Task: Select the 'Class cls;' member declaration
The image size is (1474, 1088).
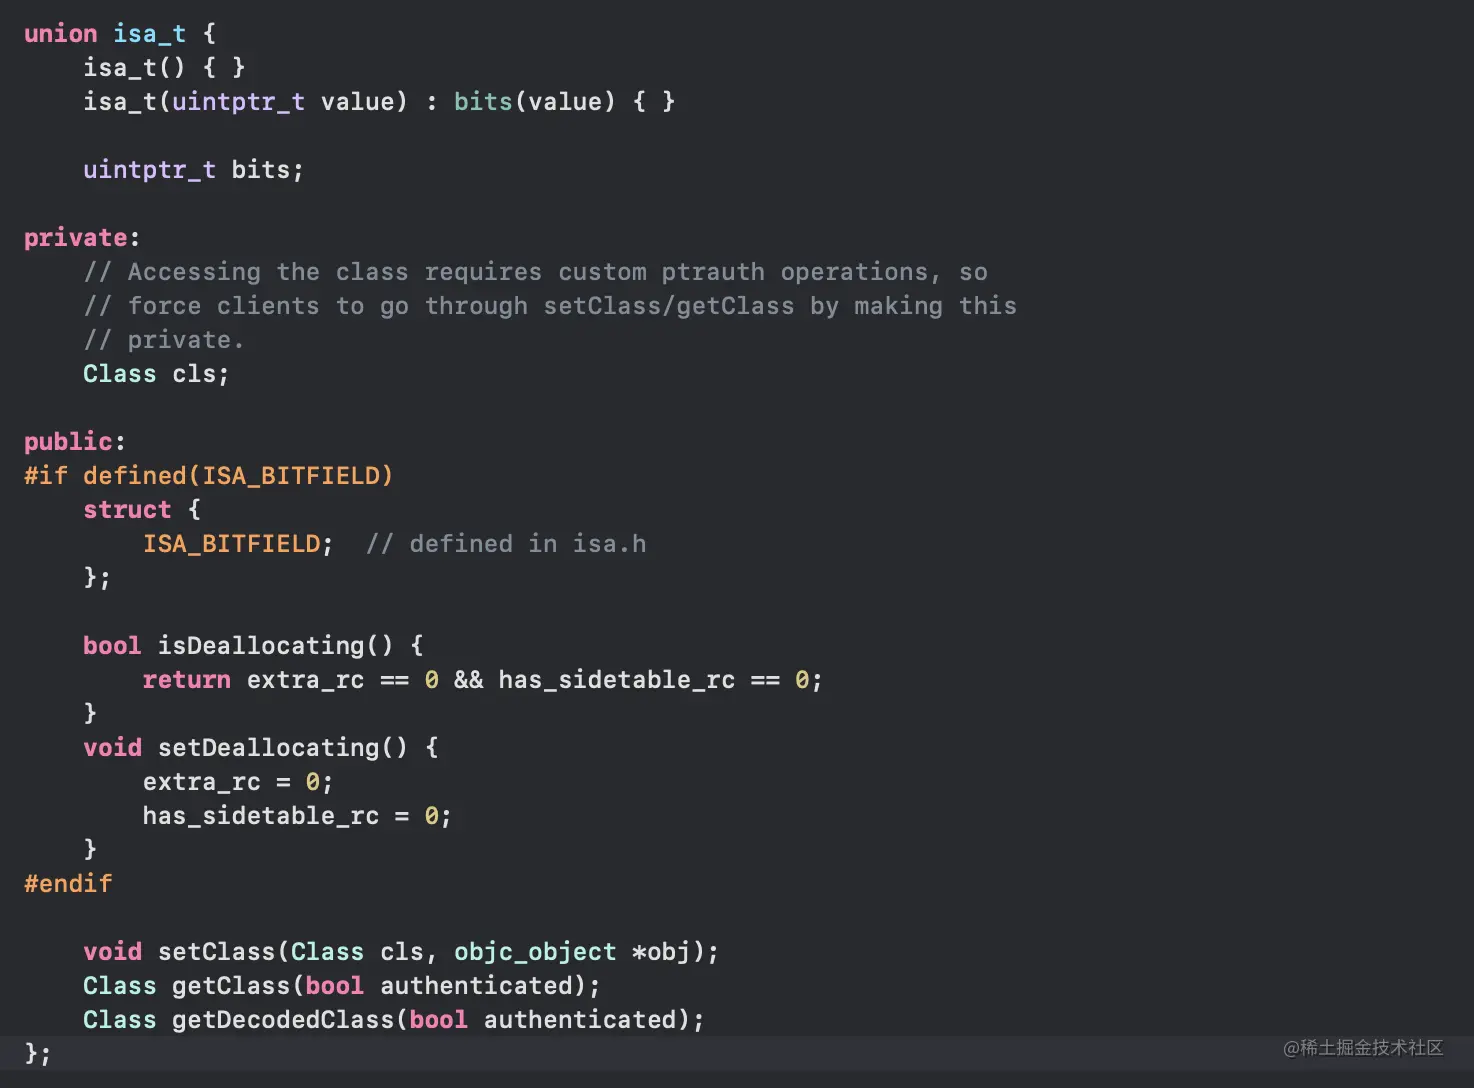Action: (156, 374)
